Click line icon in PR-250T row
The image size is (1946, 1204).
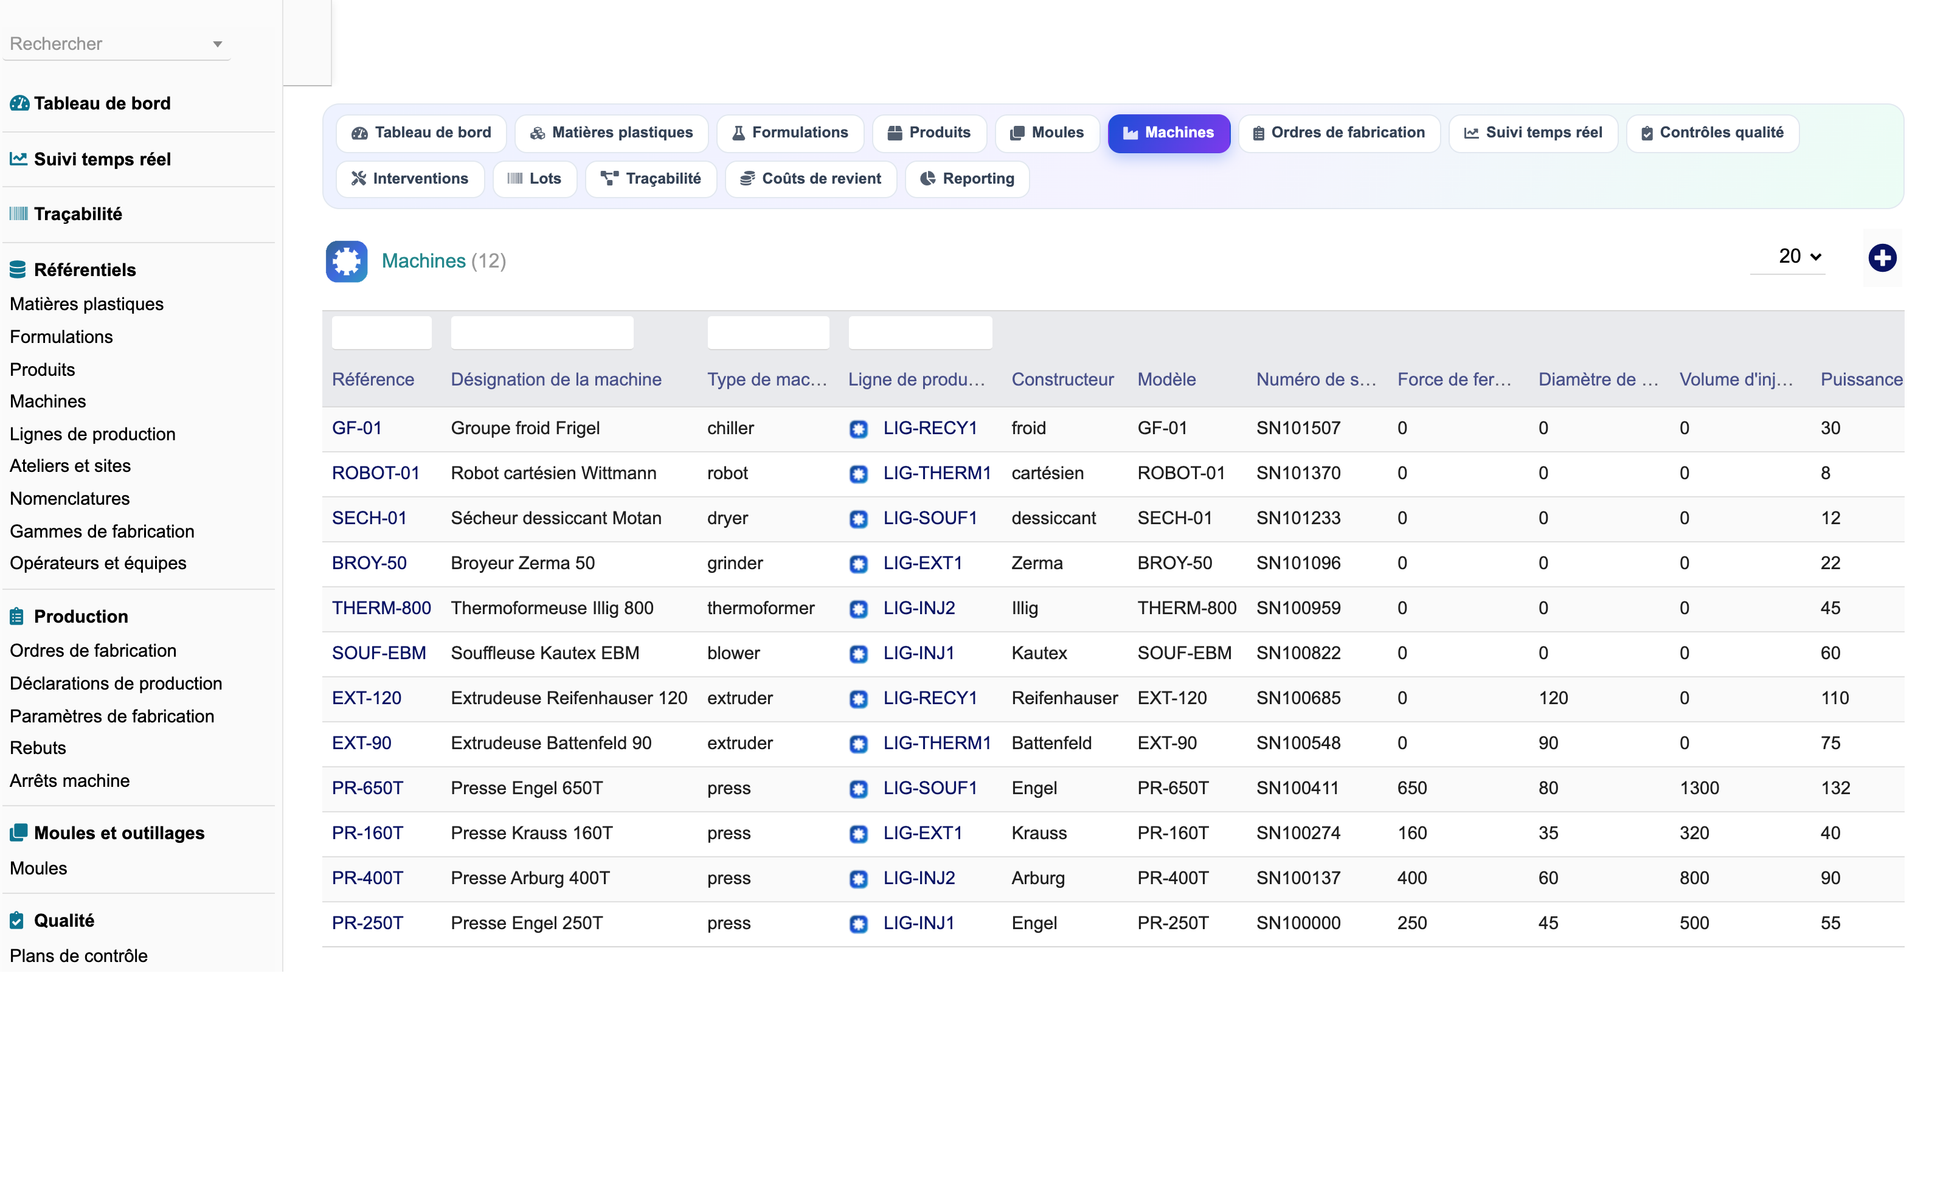858,924
